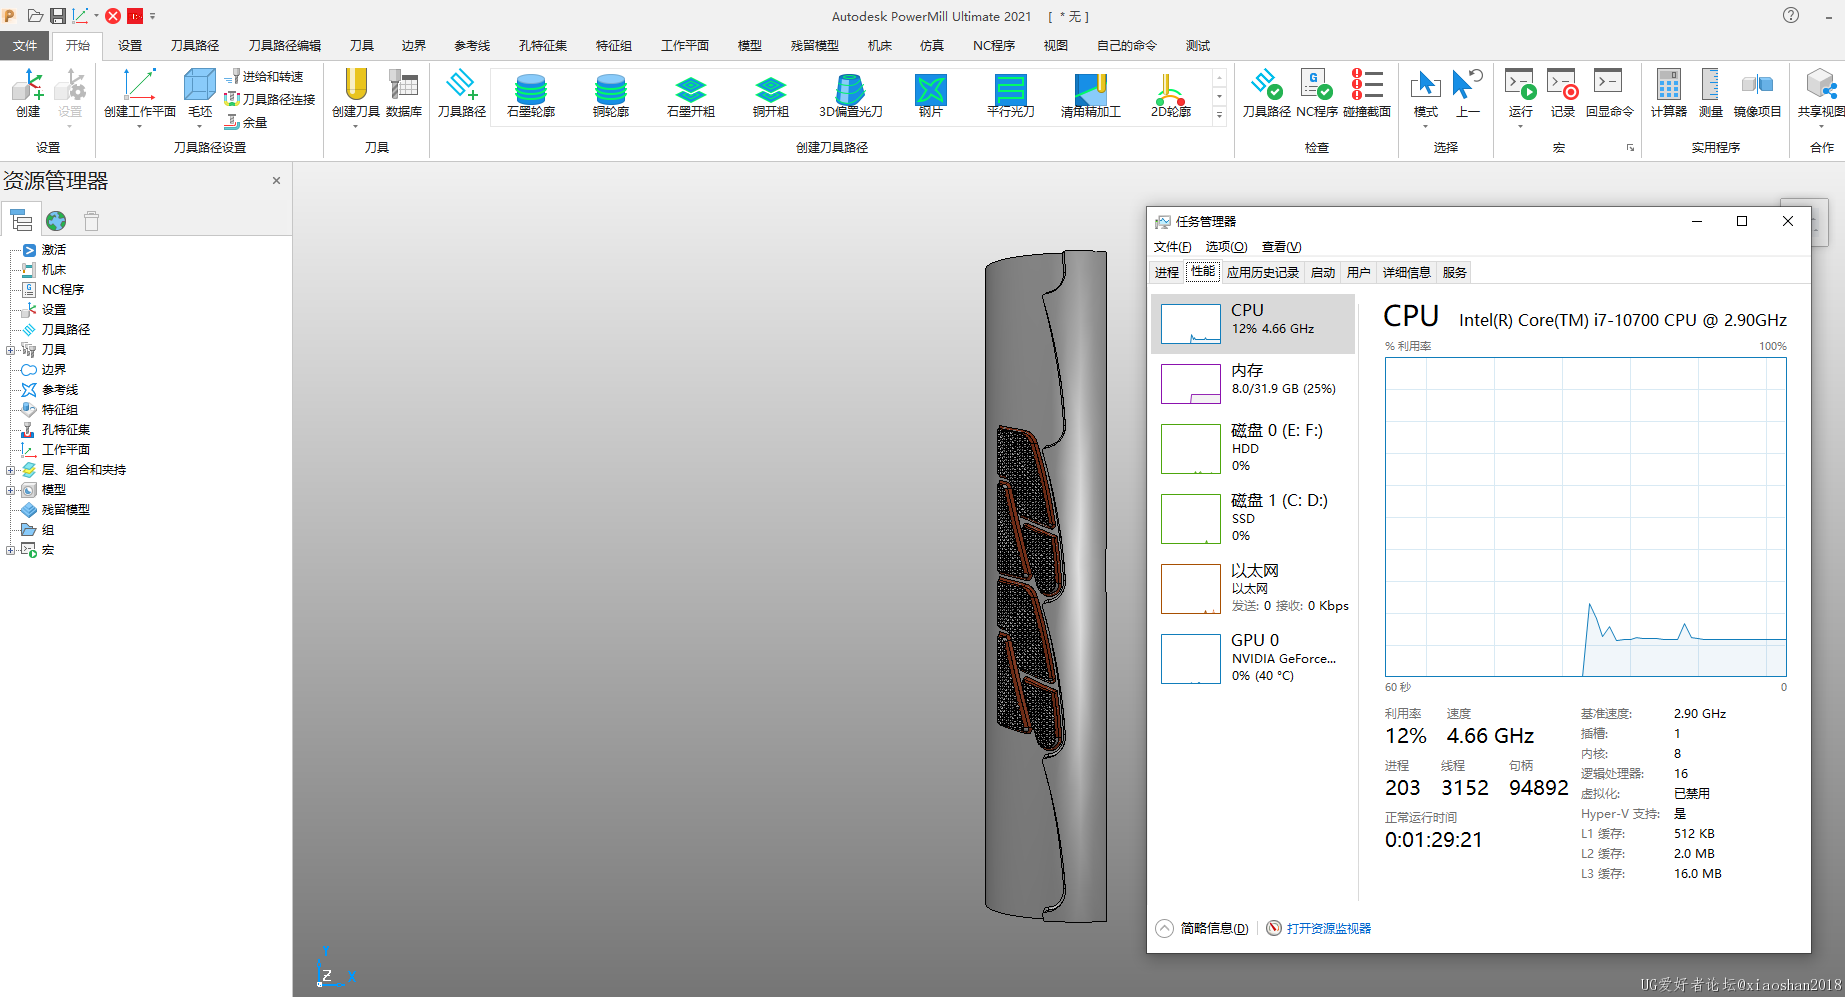This screenshot has width=1845, height=997.
Task: Switch to the 仿真 ribbon tab
Action: pyautogui.click(x=932, y=45)
